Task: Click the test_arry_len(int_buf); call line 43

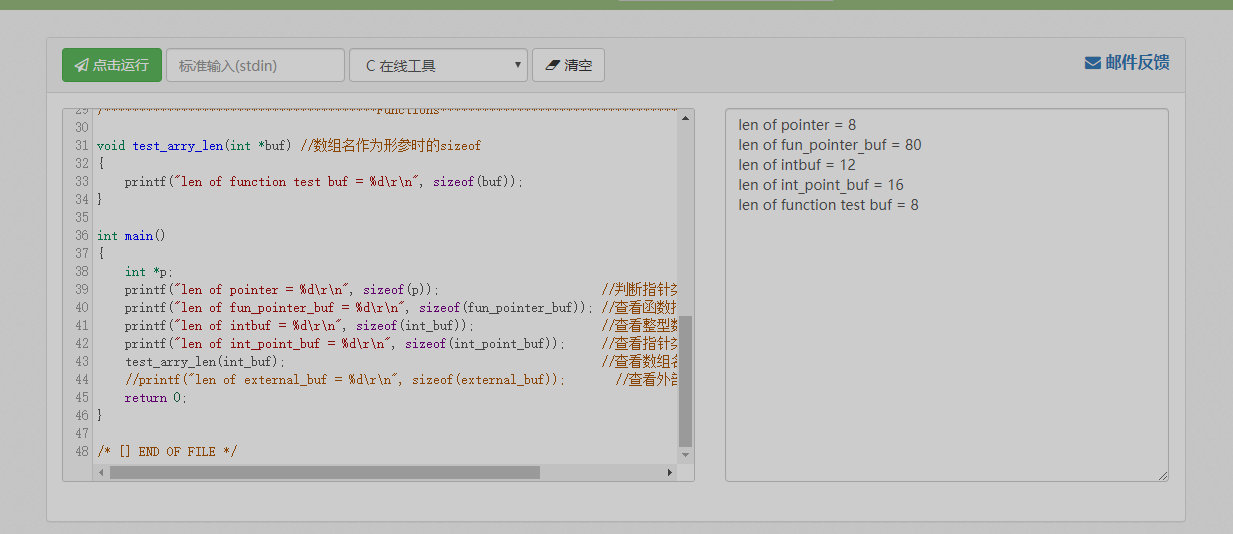Action: tap(205, 361)
